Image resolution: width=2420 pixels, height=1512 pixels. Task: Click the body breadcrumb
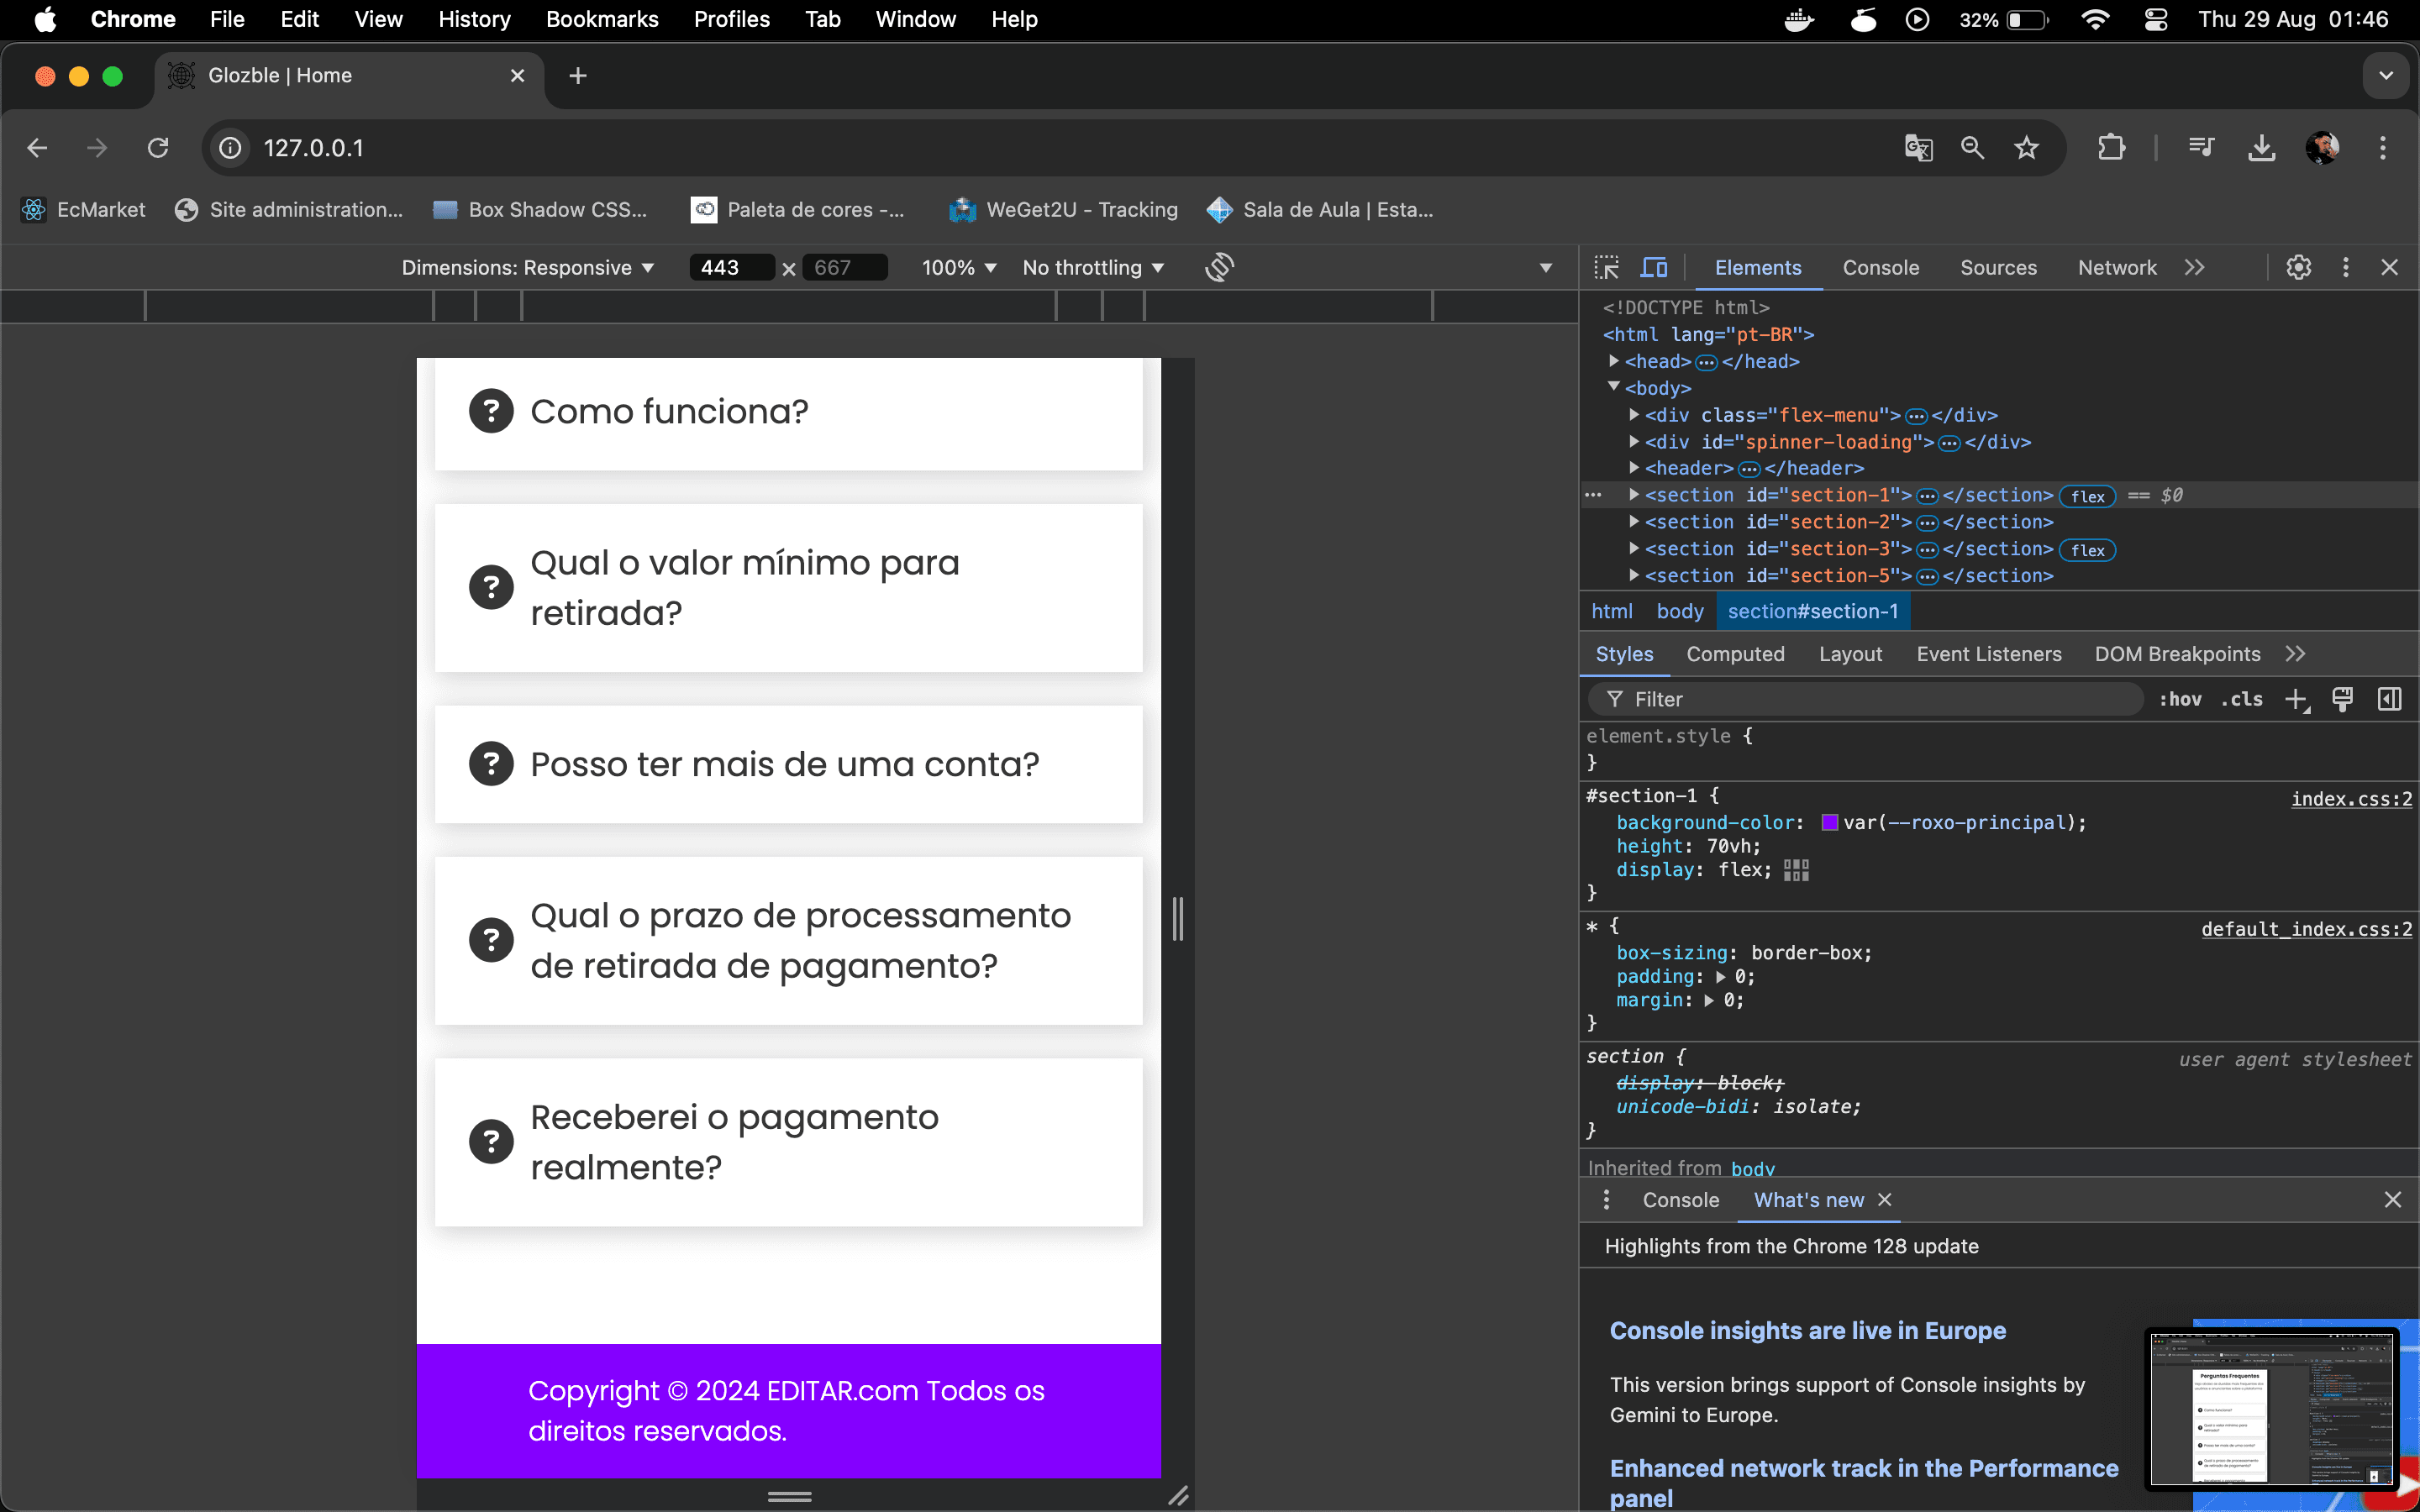[1680, 611]
